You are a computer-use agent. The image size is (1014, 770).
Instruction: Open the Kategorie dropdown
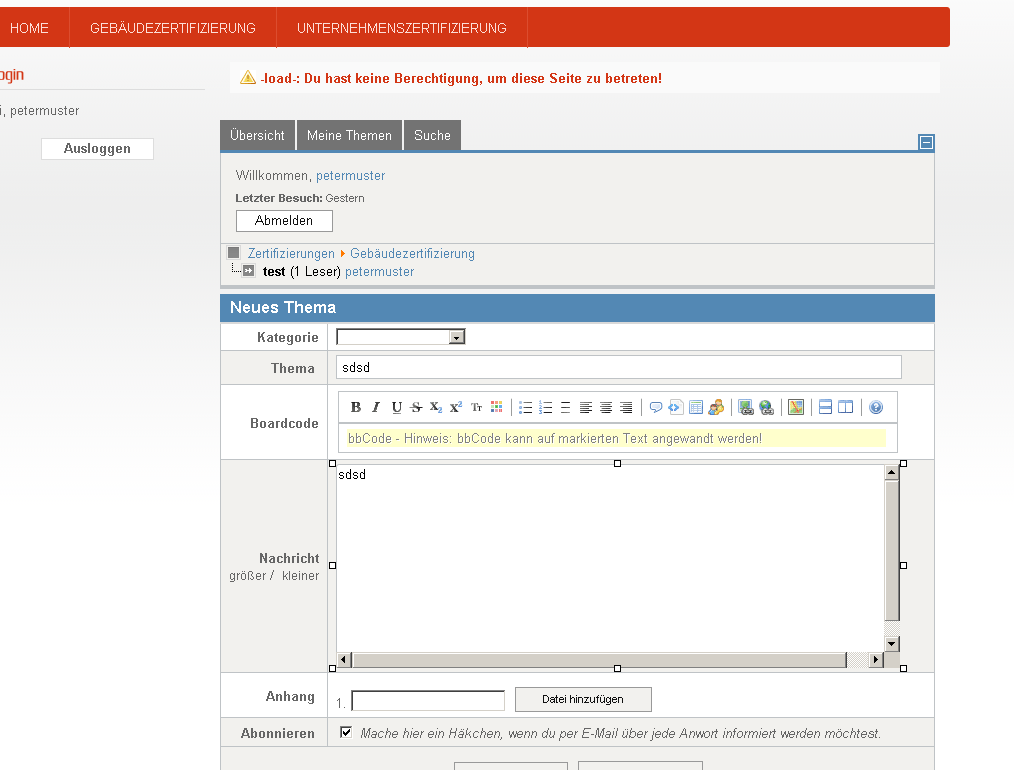pyautogui.click(x=401, y=337)
